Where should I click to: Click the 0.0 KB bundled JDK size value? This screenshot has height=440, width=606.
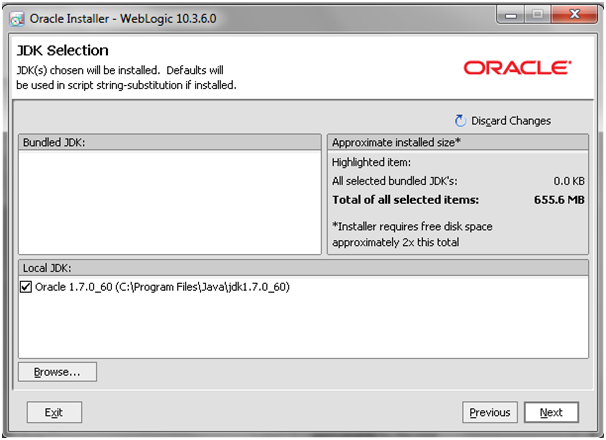[569, 181]
